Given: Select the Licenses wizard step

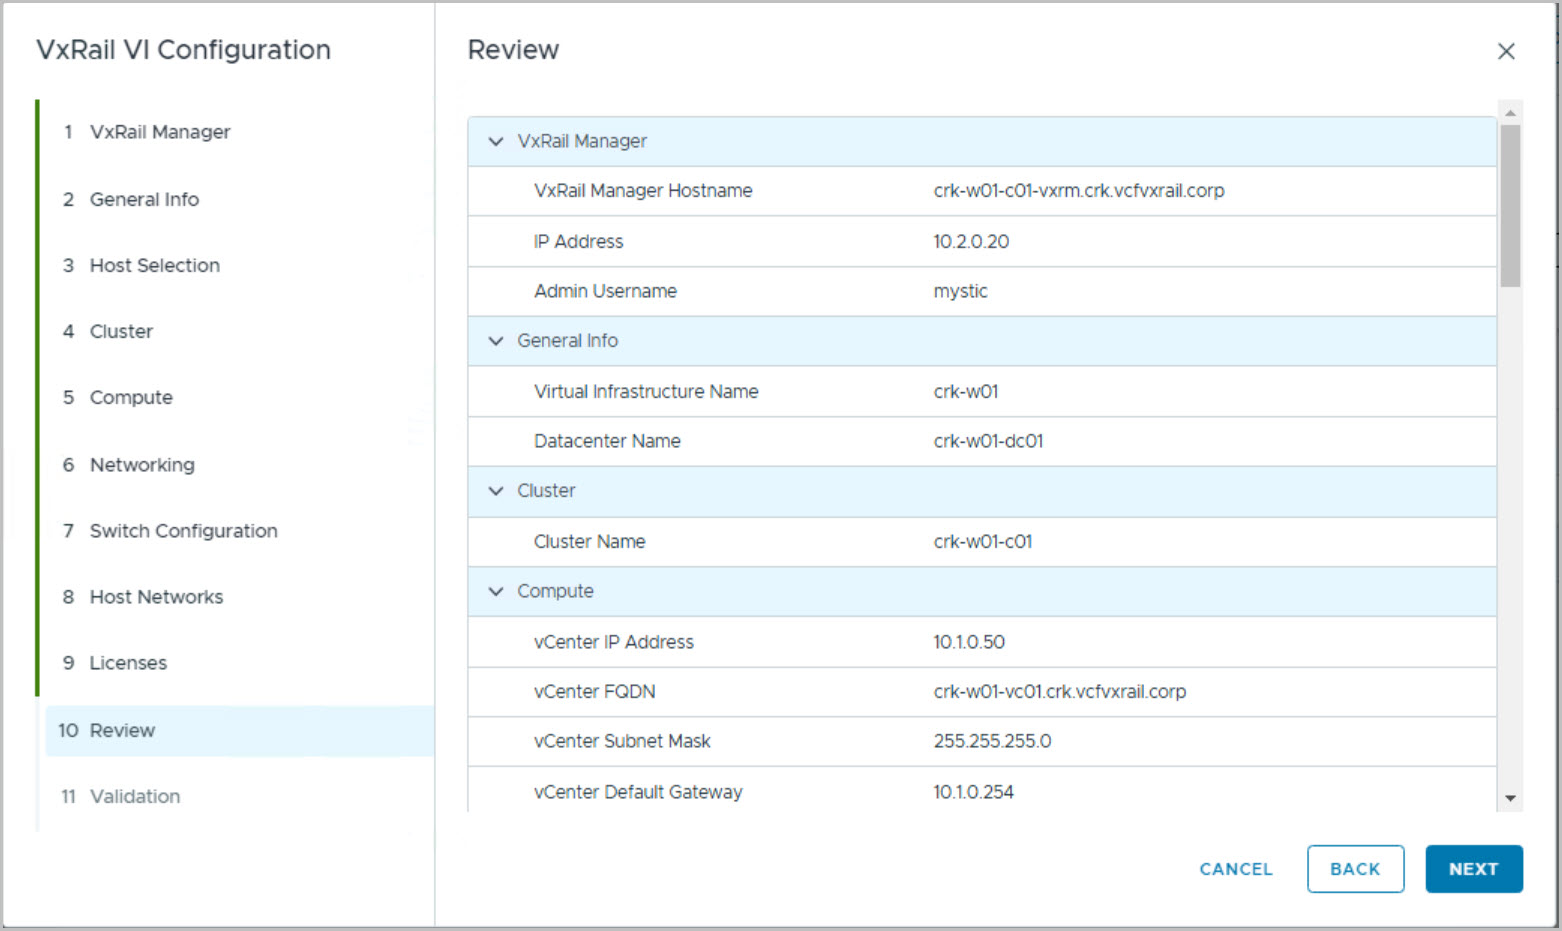Looking at the screenshot, I should coord(128,663).
